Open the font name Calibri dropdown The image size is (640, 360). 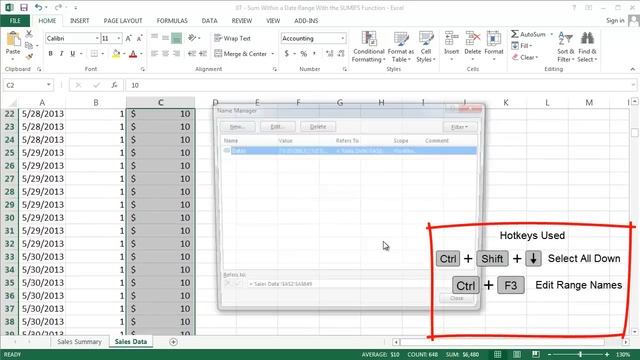(97, 38)
